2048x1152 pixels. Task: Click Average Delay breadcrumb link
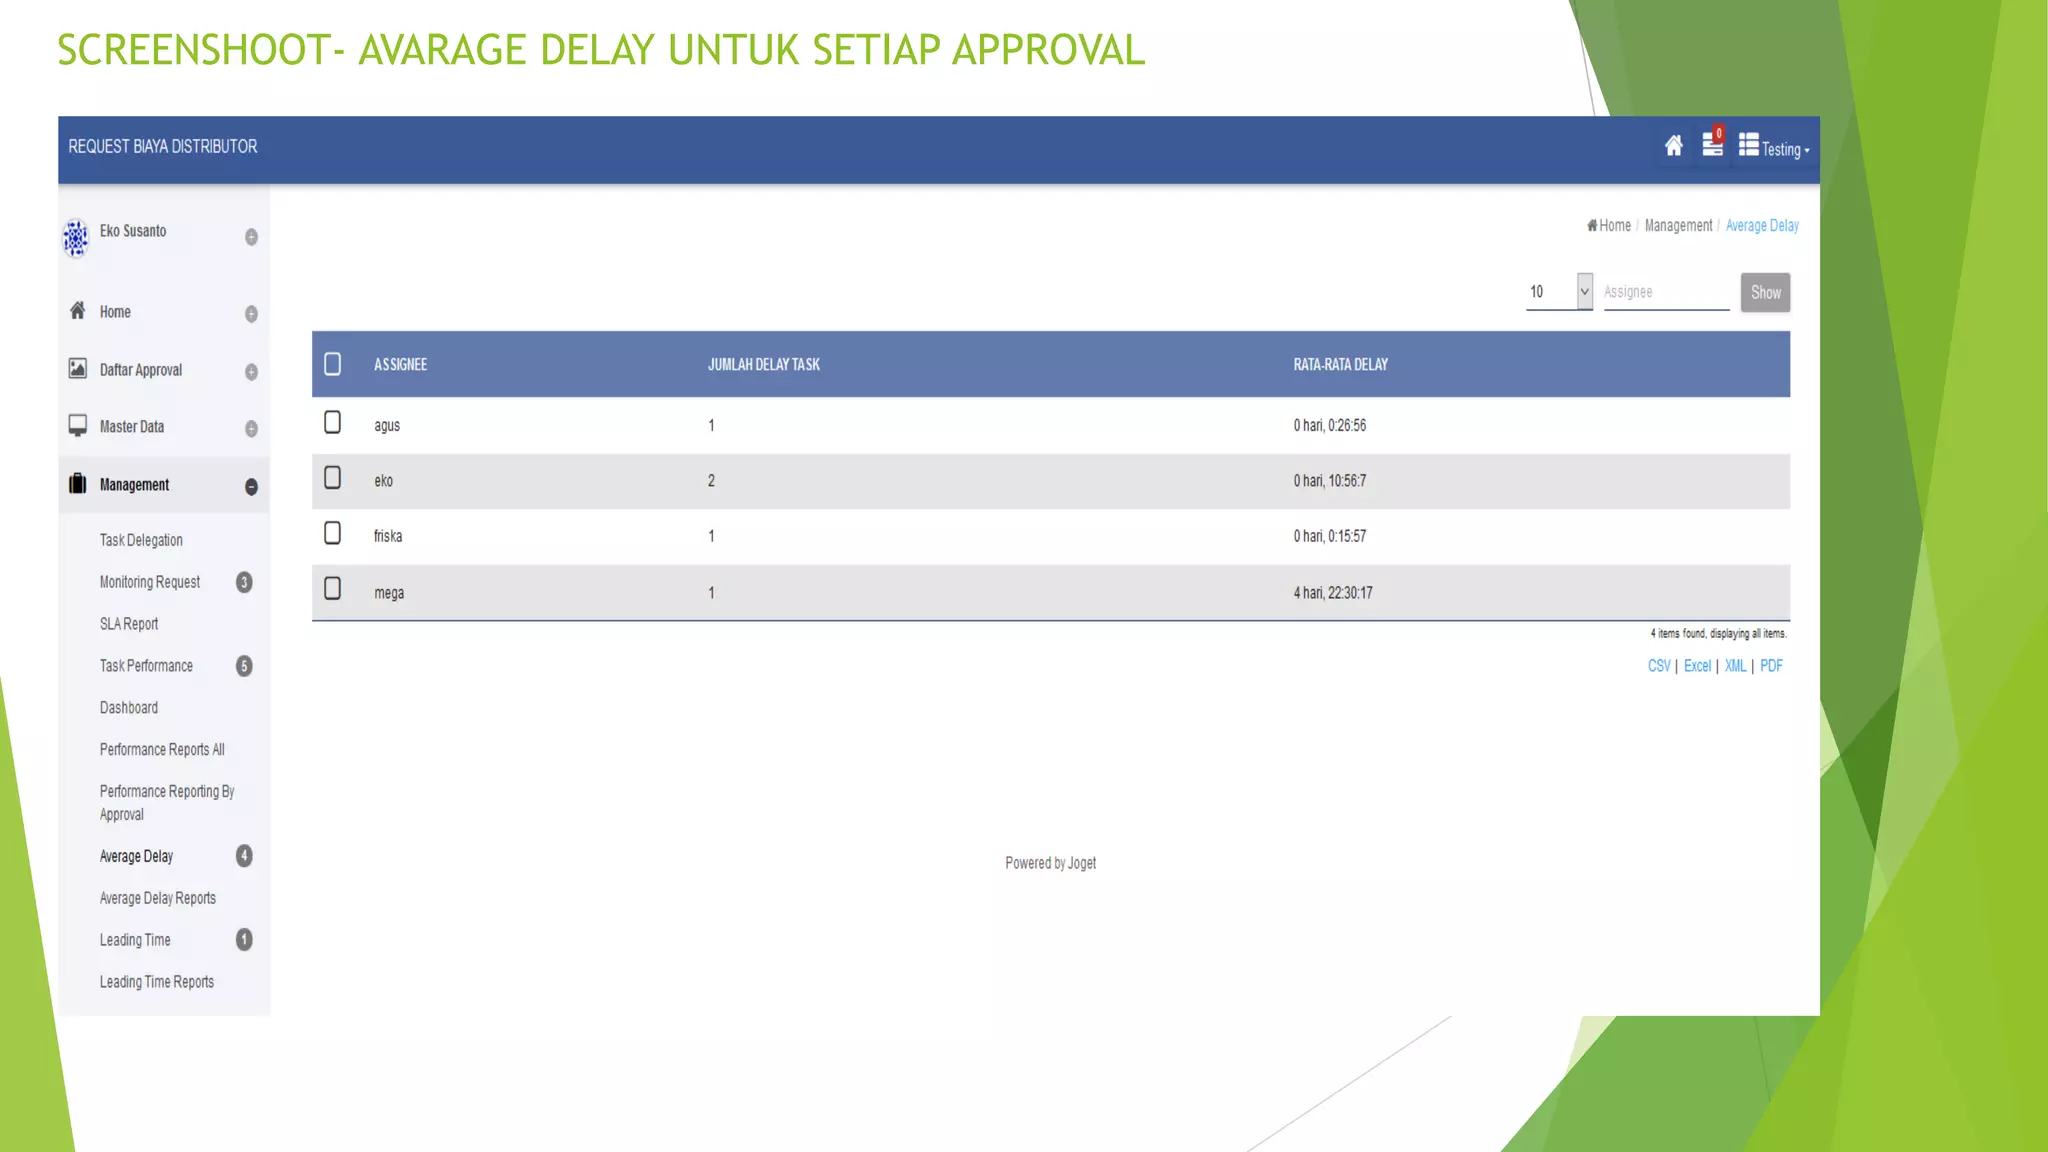(x=1762, y=226)
